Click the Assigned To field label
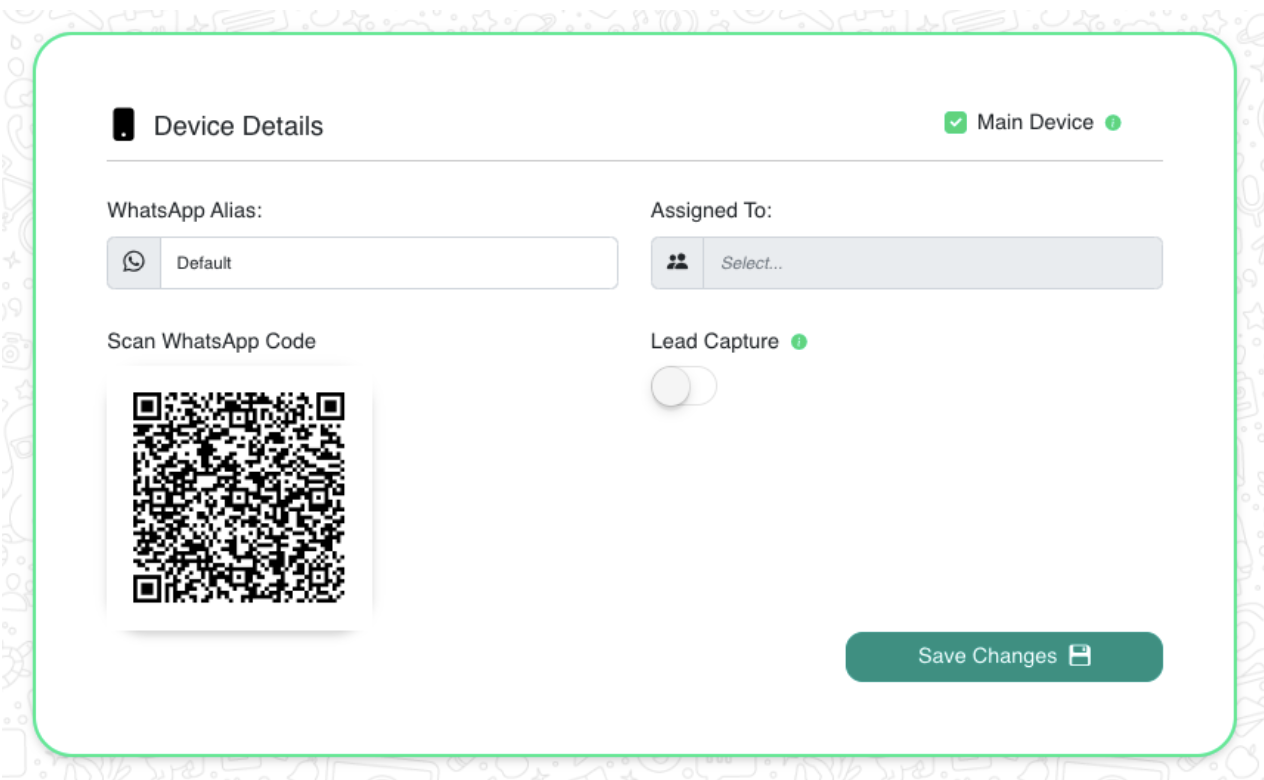 point(711,211)
